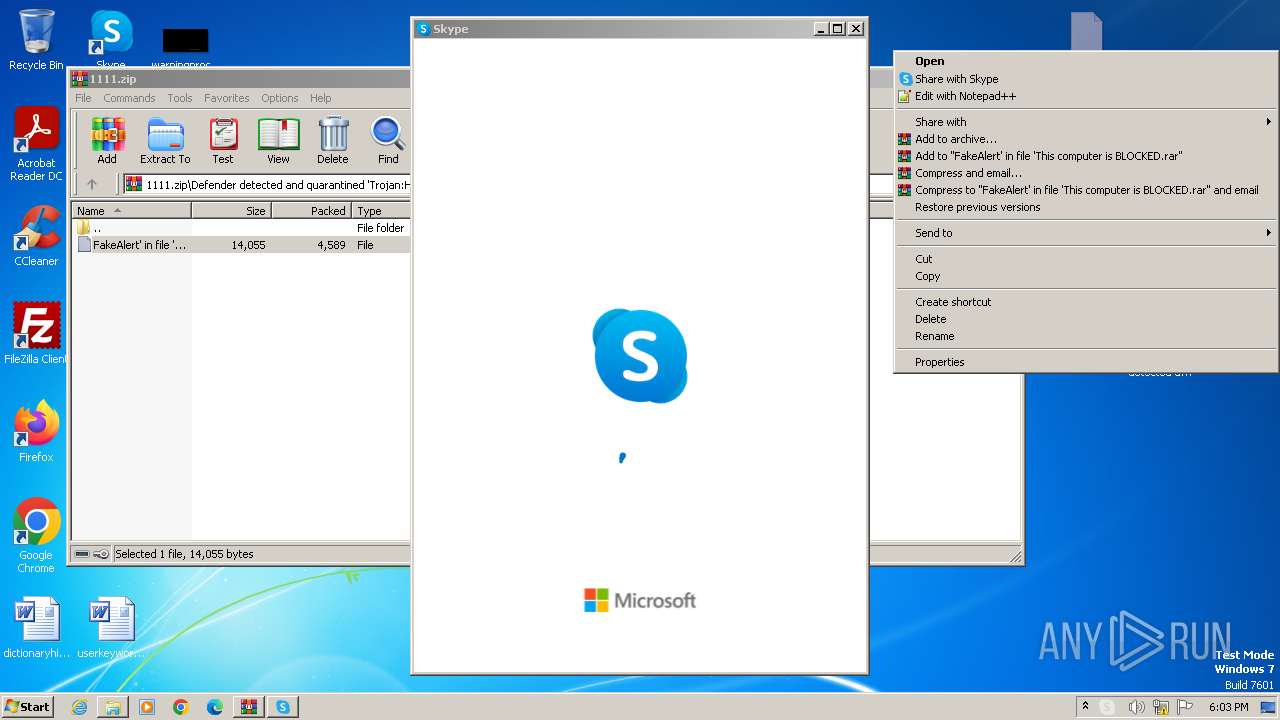This screenshot has height=720, width=1280.
Task: Click Internet Explorer in the taskbar
Action: click(79, 707)
